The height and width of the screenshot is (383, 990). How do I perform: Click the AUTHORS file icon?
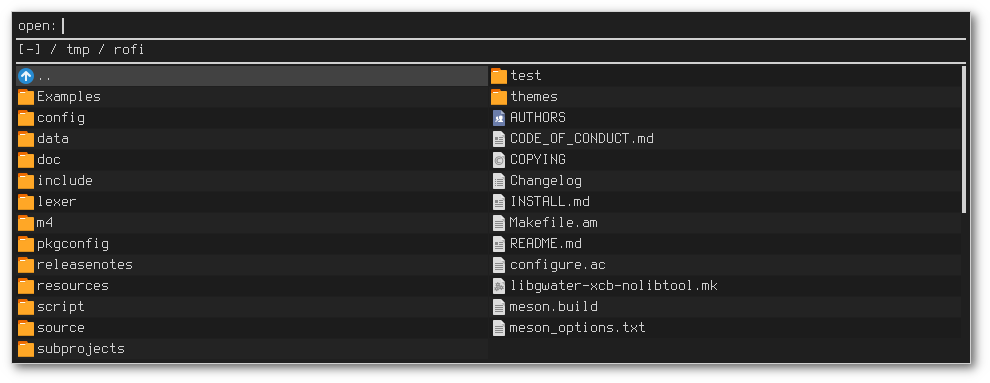[x=499, y=118]
